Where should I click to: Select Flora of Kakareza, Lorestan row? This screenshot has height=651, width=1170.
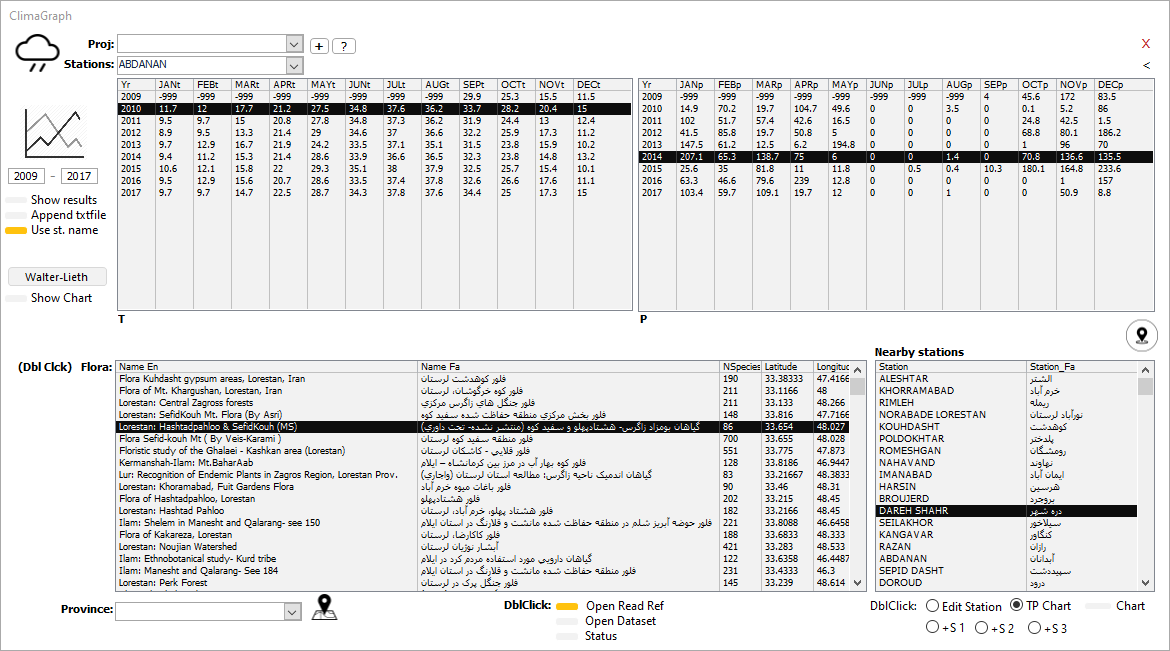tap(484, 535)
